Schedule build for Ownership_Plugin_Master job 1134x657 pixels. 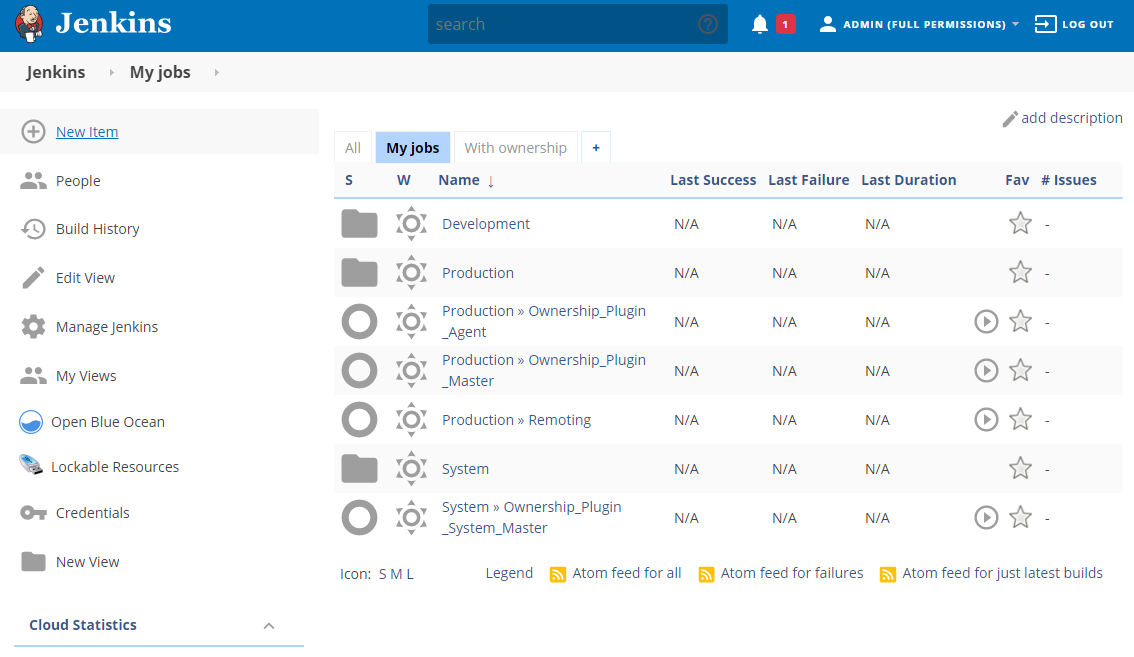986,370
